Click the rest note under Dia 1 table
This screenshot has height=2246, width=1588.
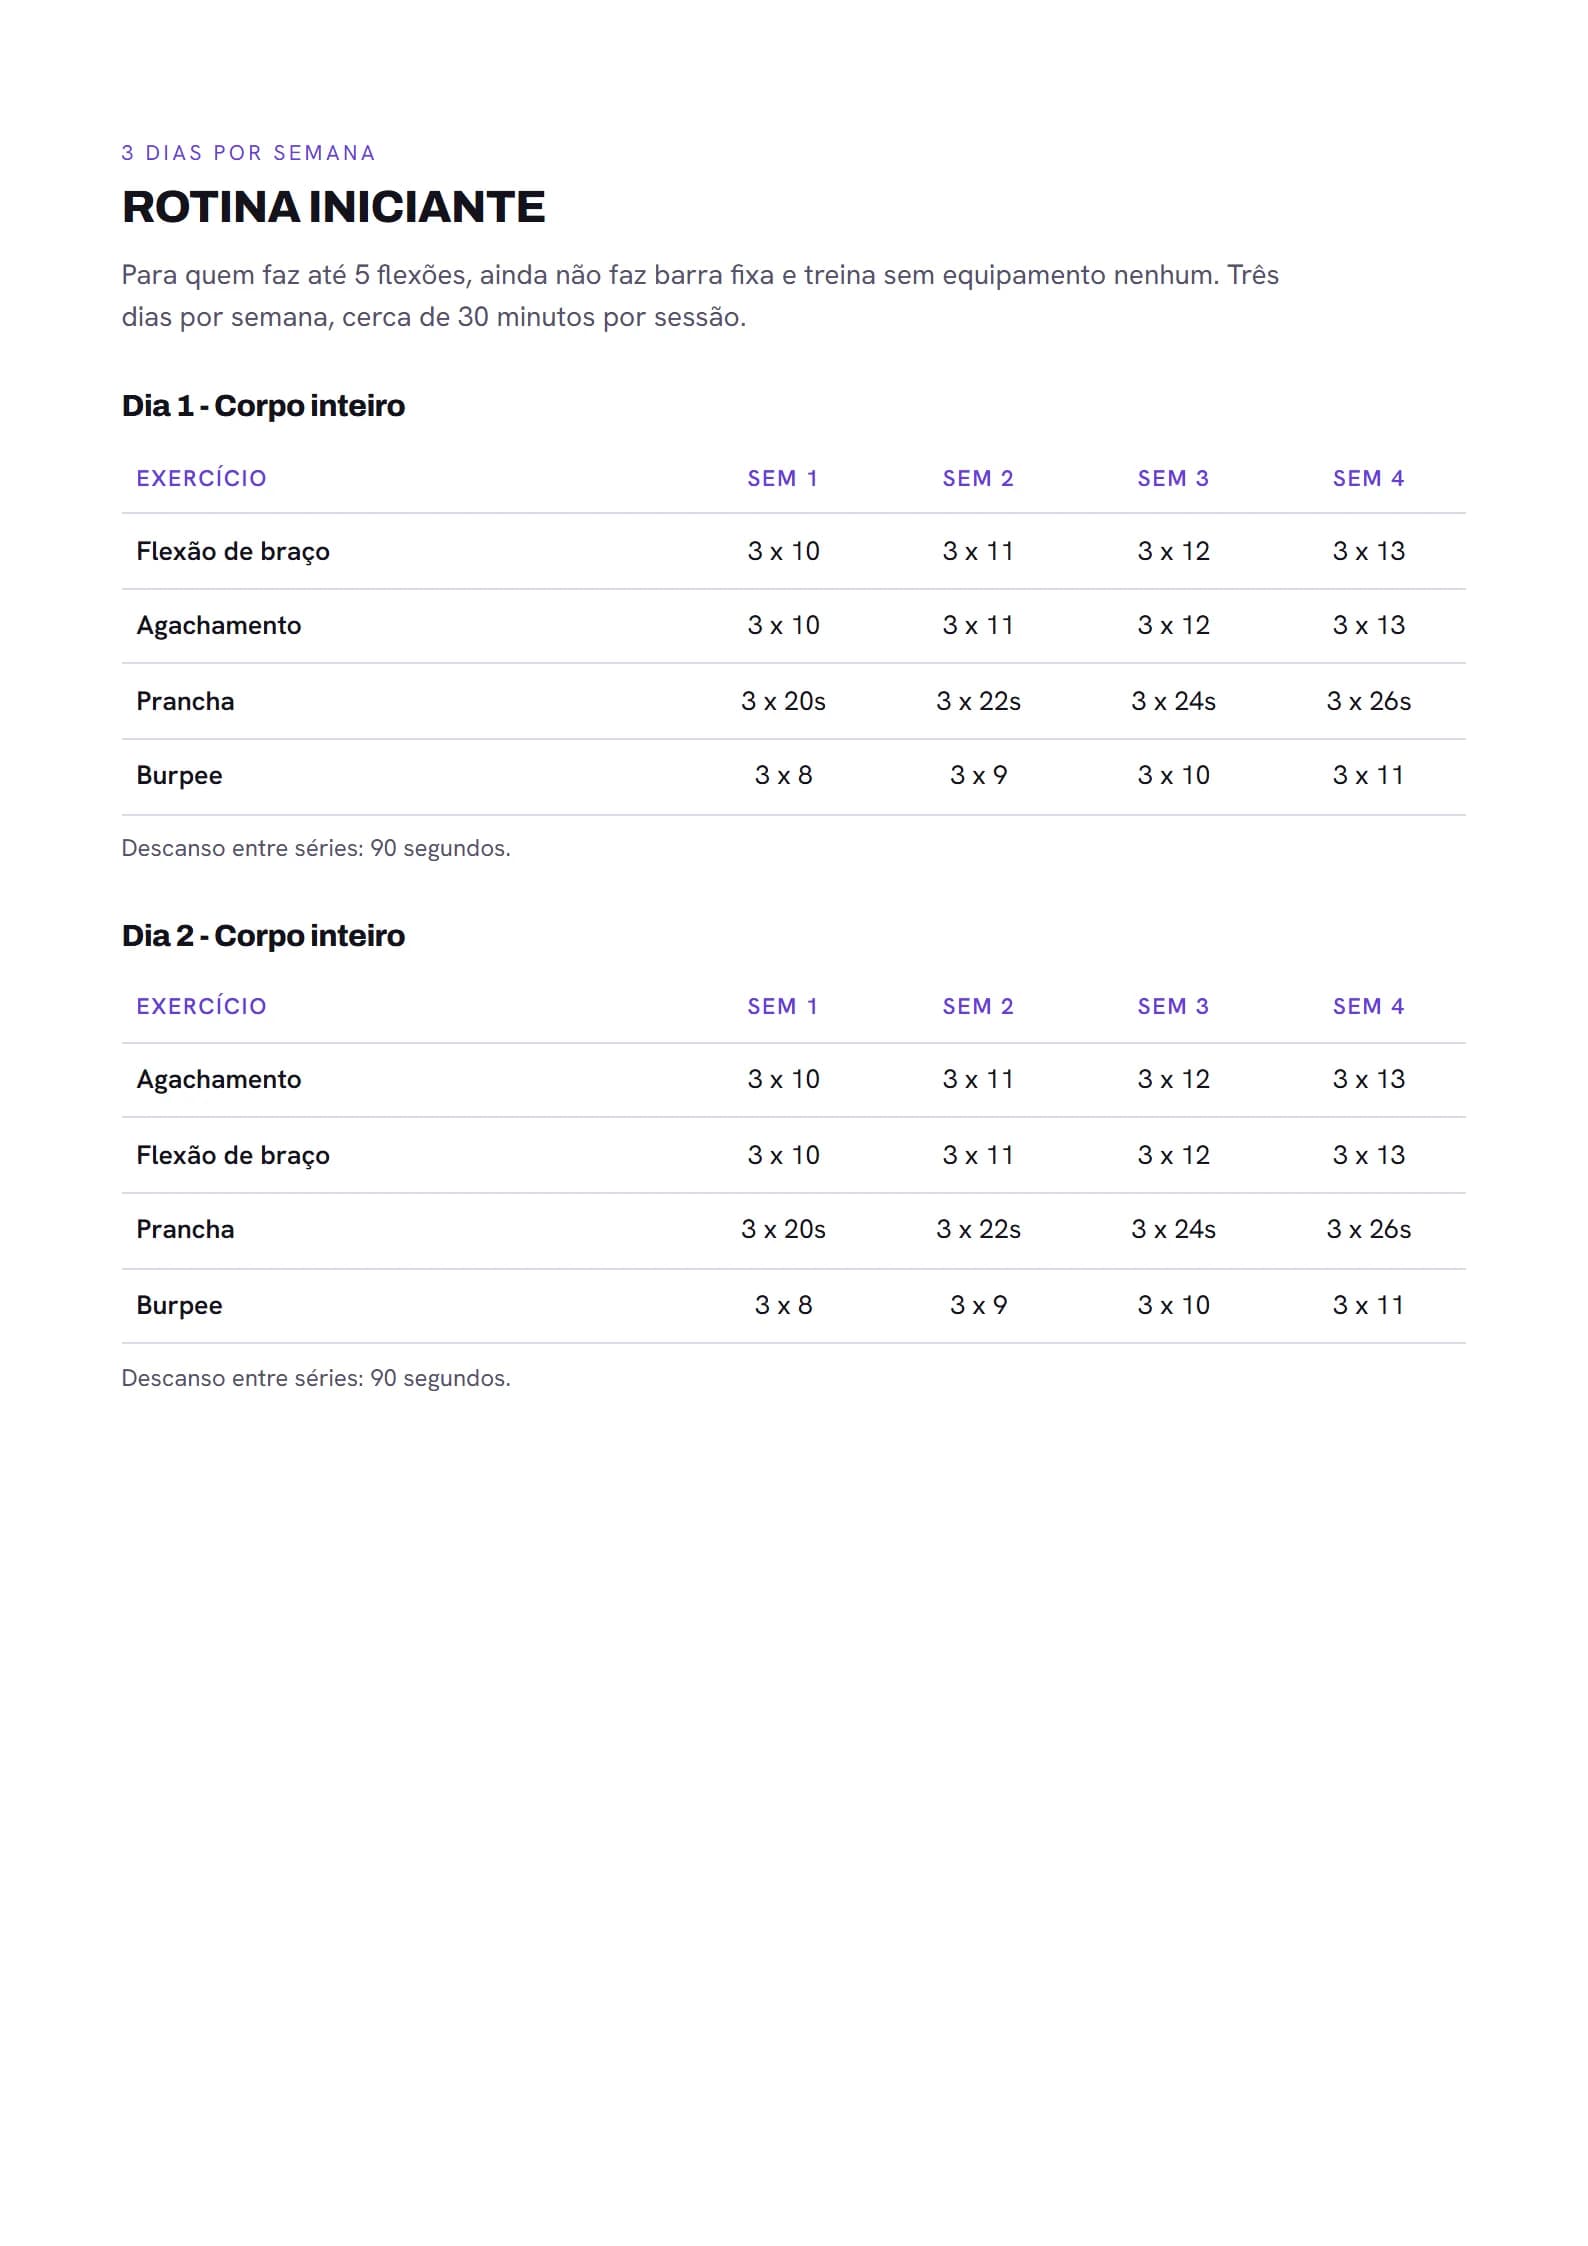[x=316, y=848]
